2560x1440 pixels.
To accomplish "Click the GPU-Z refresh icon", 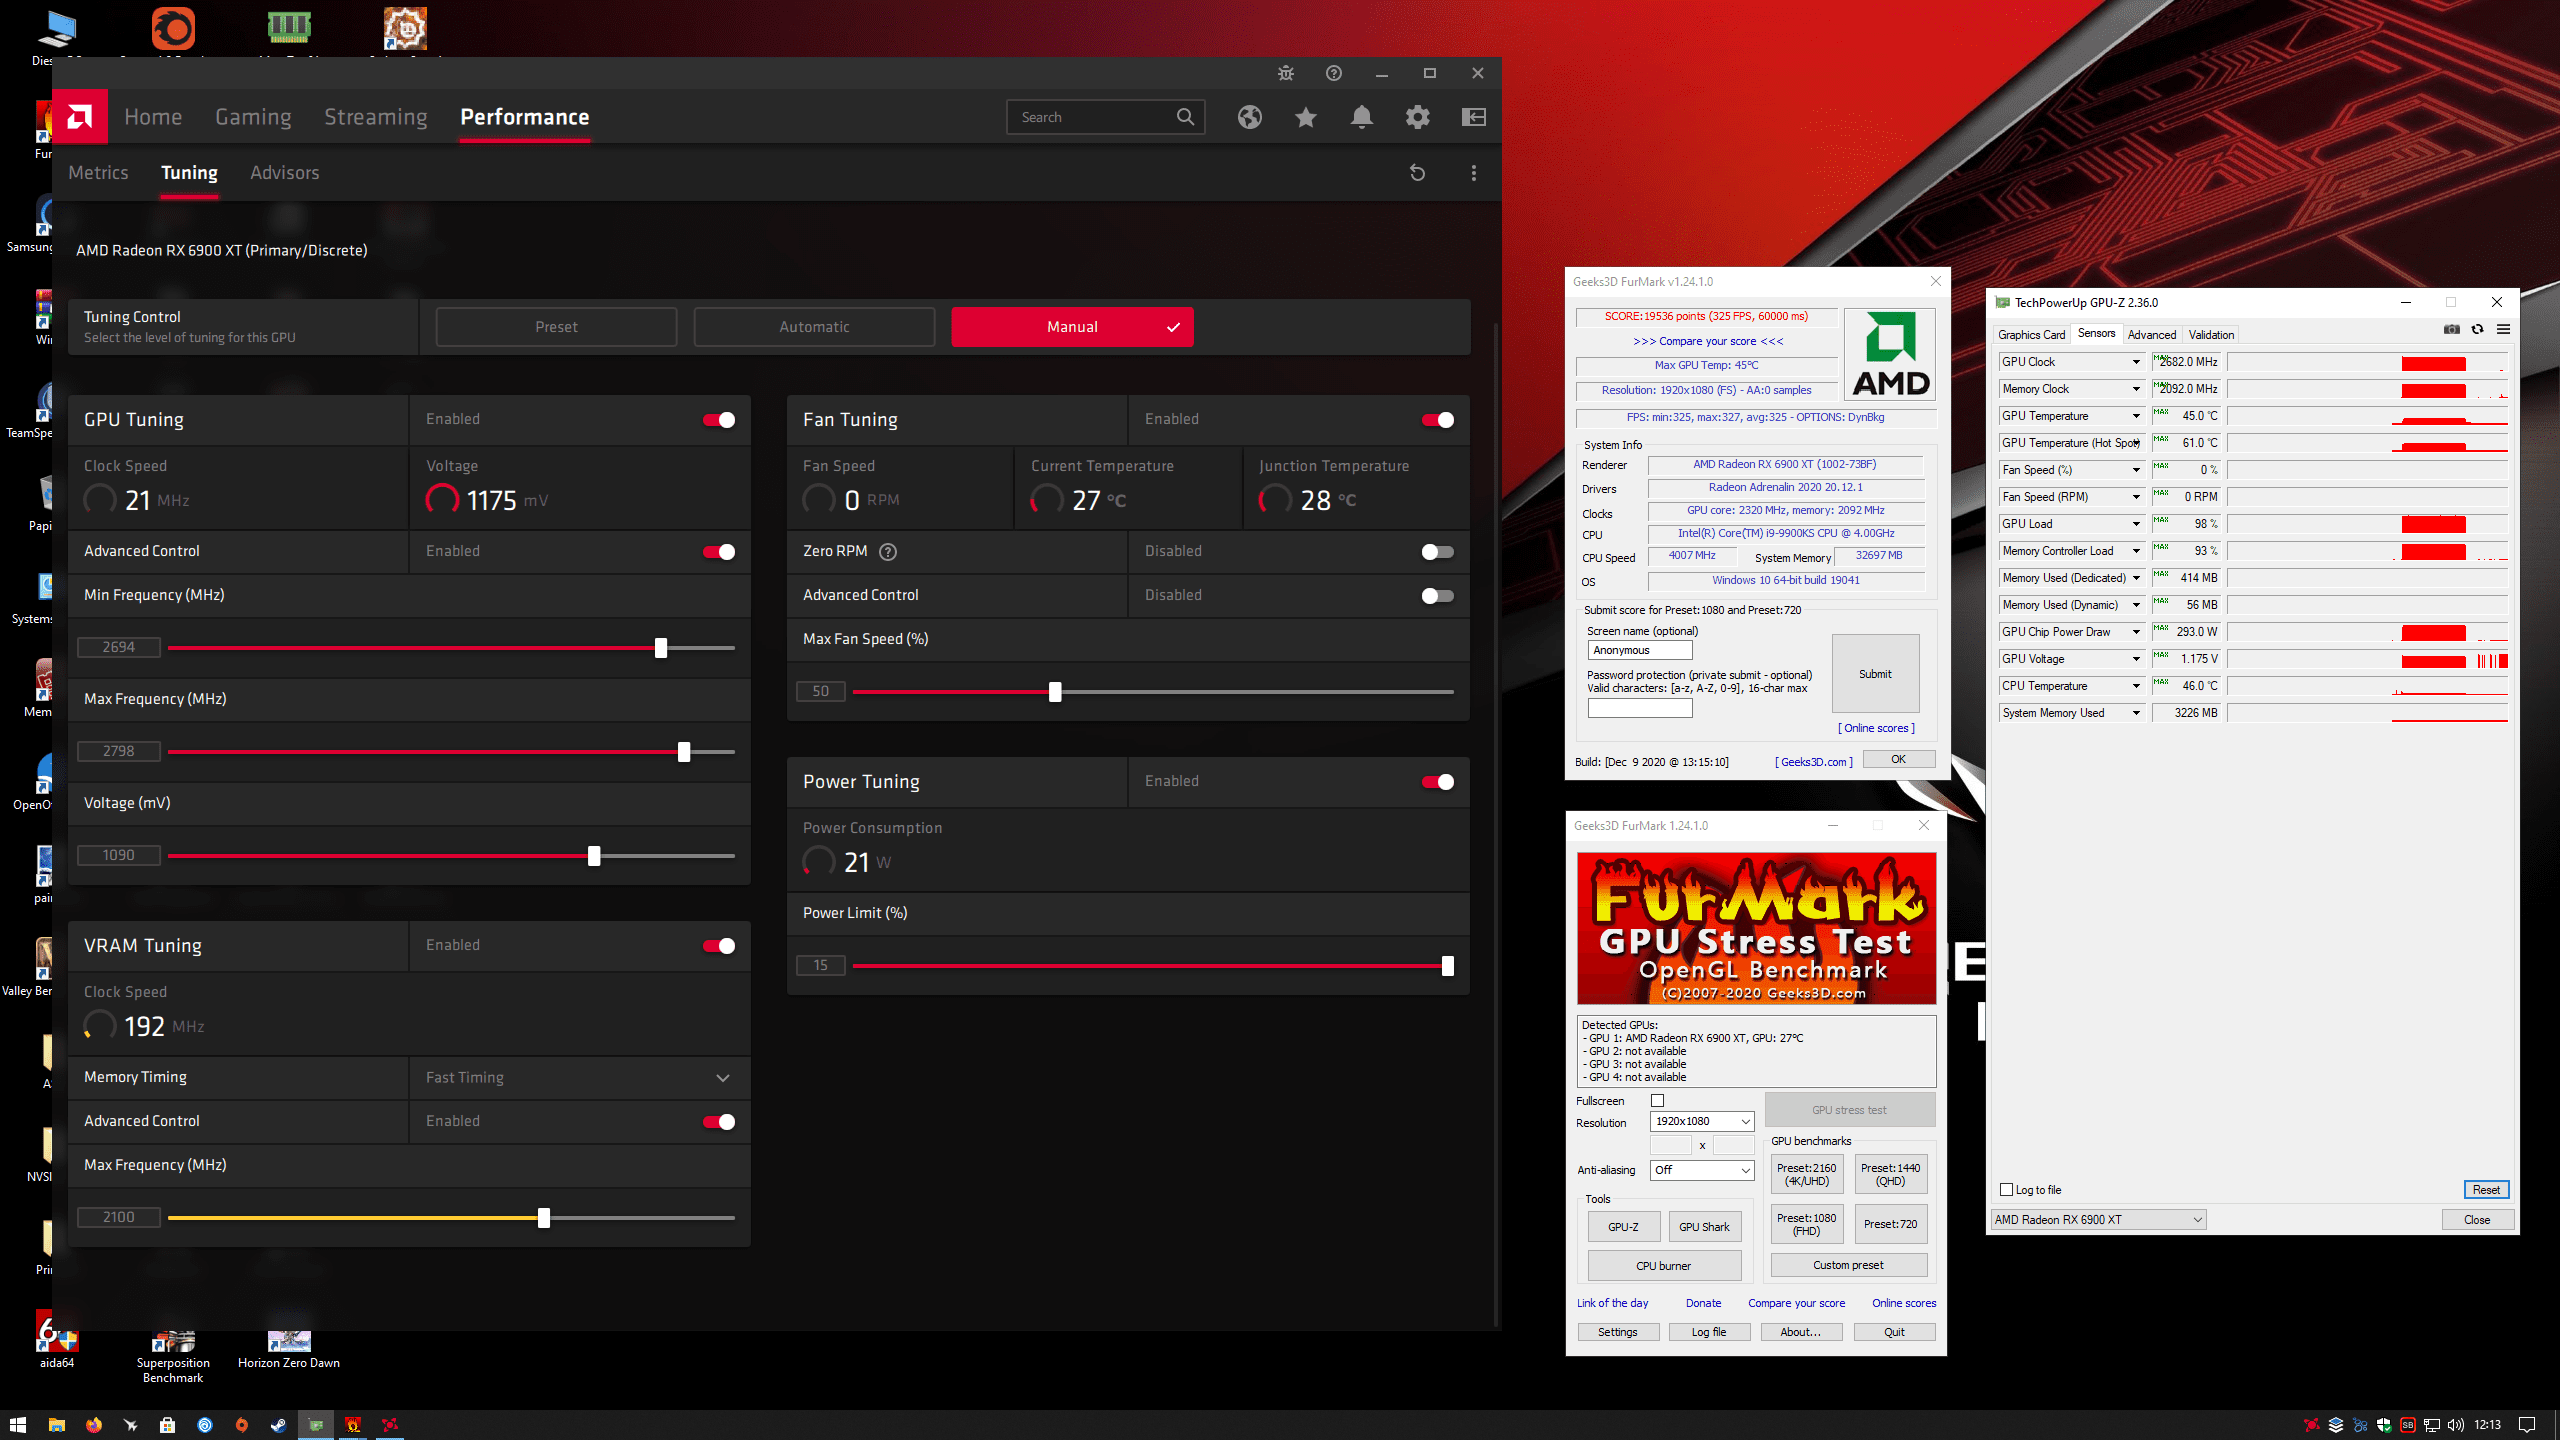I will pos(2478,329).
